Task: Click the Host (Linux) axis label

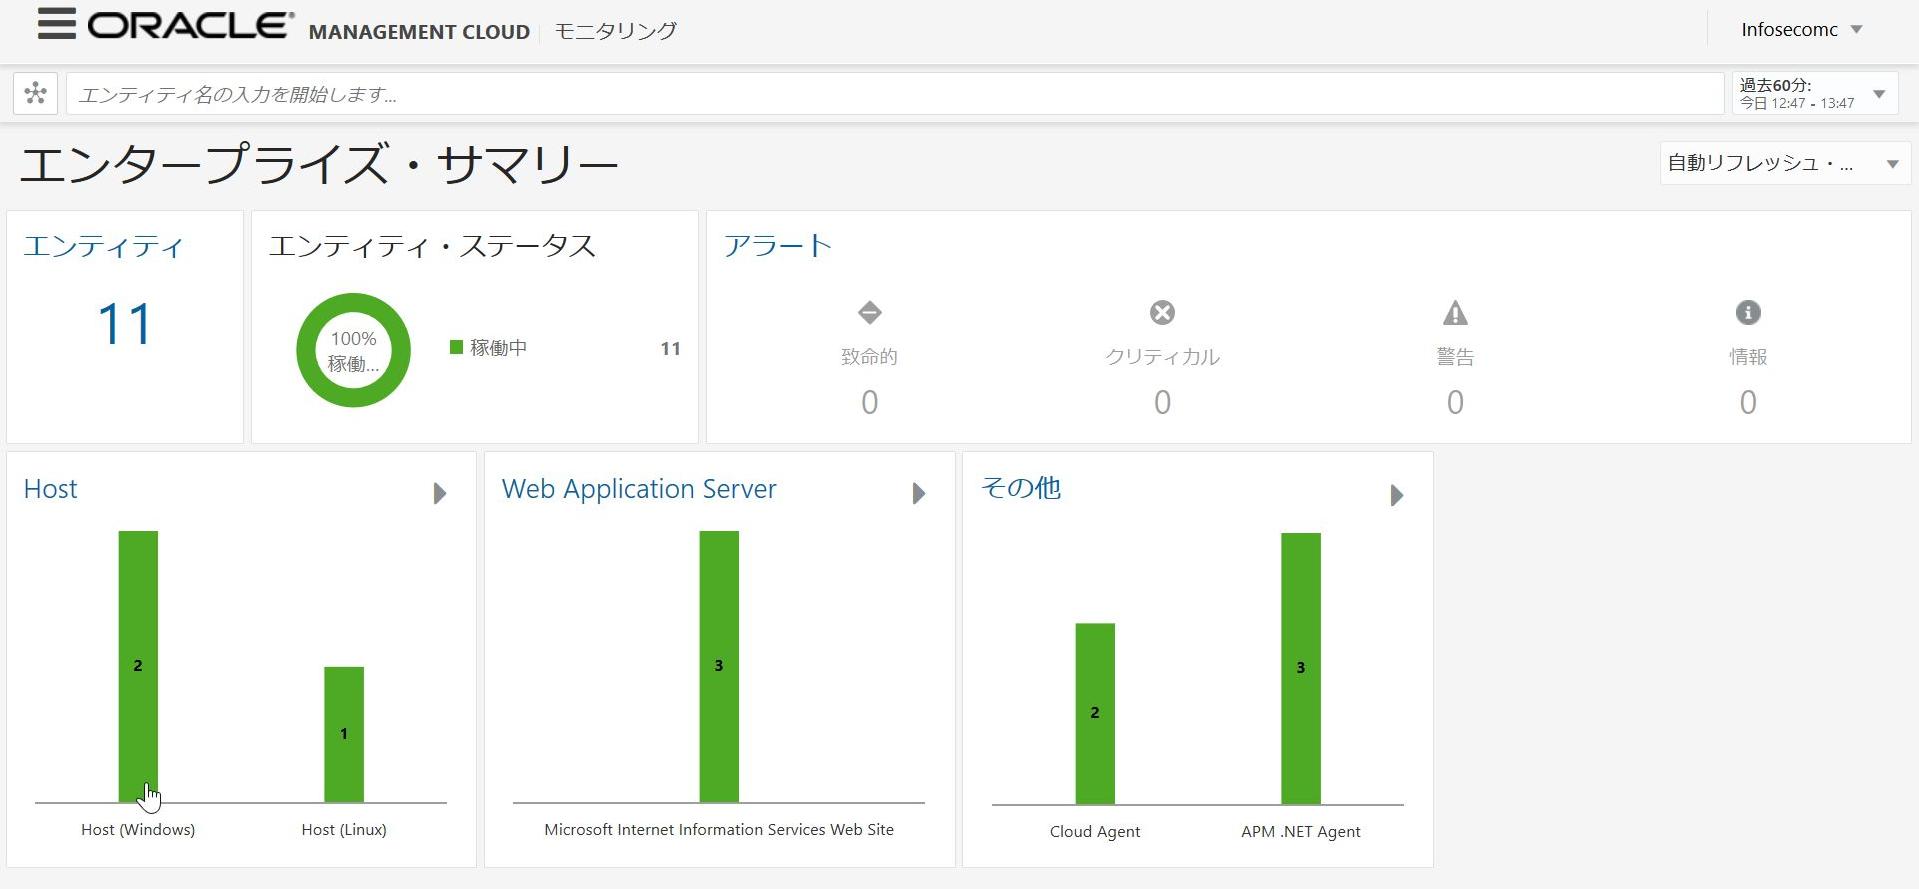Action: point(344,830)
